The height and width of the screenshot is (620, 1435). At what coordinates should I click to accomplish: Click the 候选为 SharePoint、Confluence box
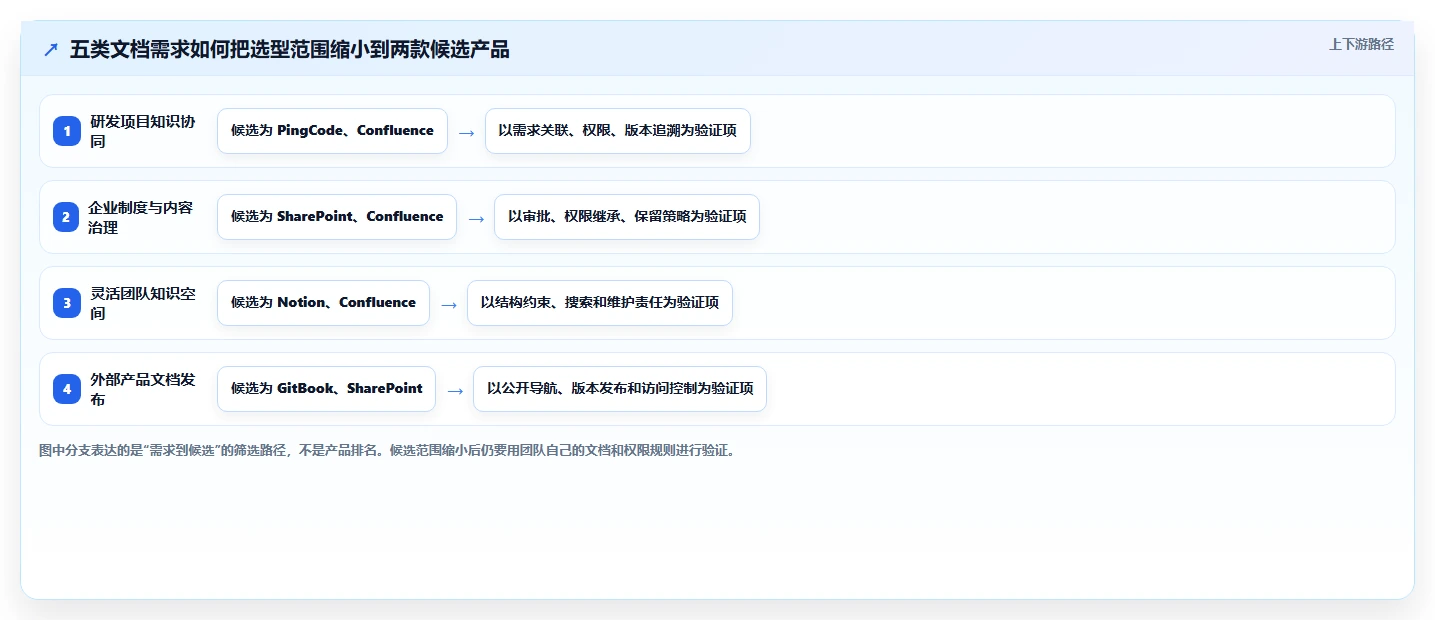pyautogui.click(x=337, y=217)
